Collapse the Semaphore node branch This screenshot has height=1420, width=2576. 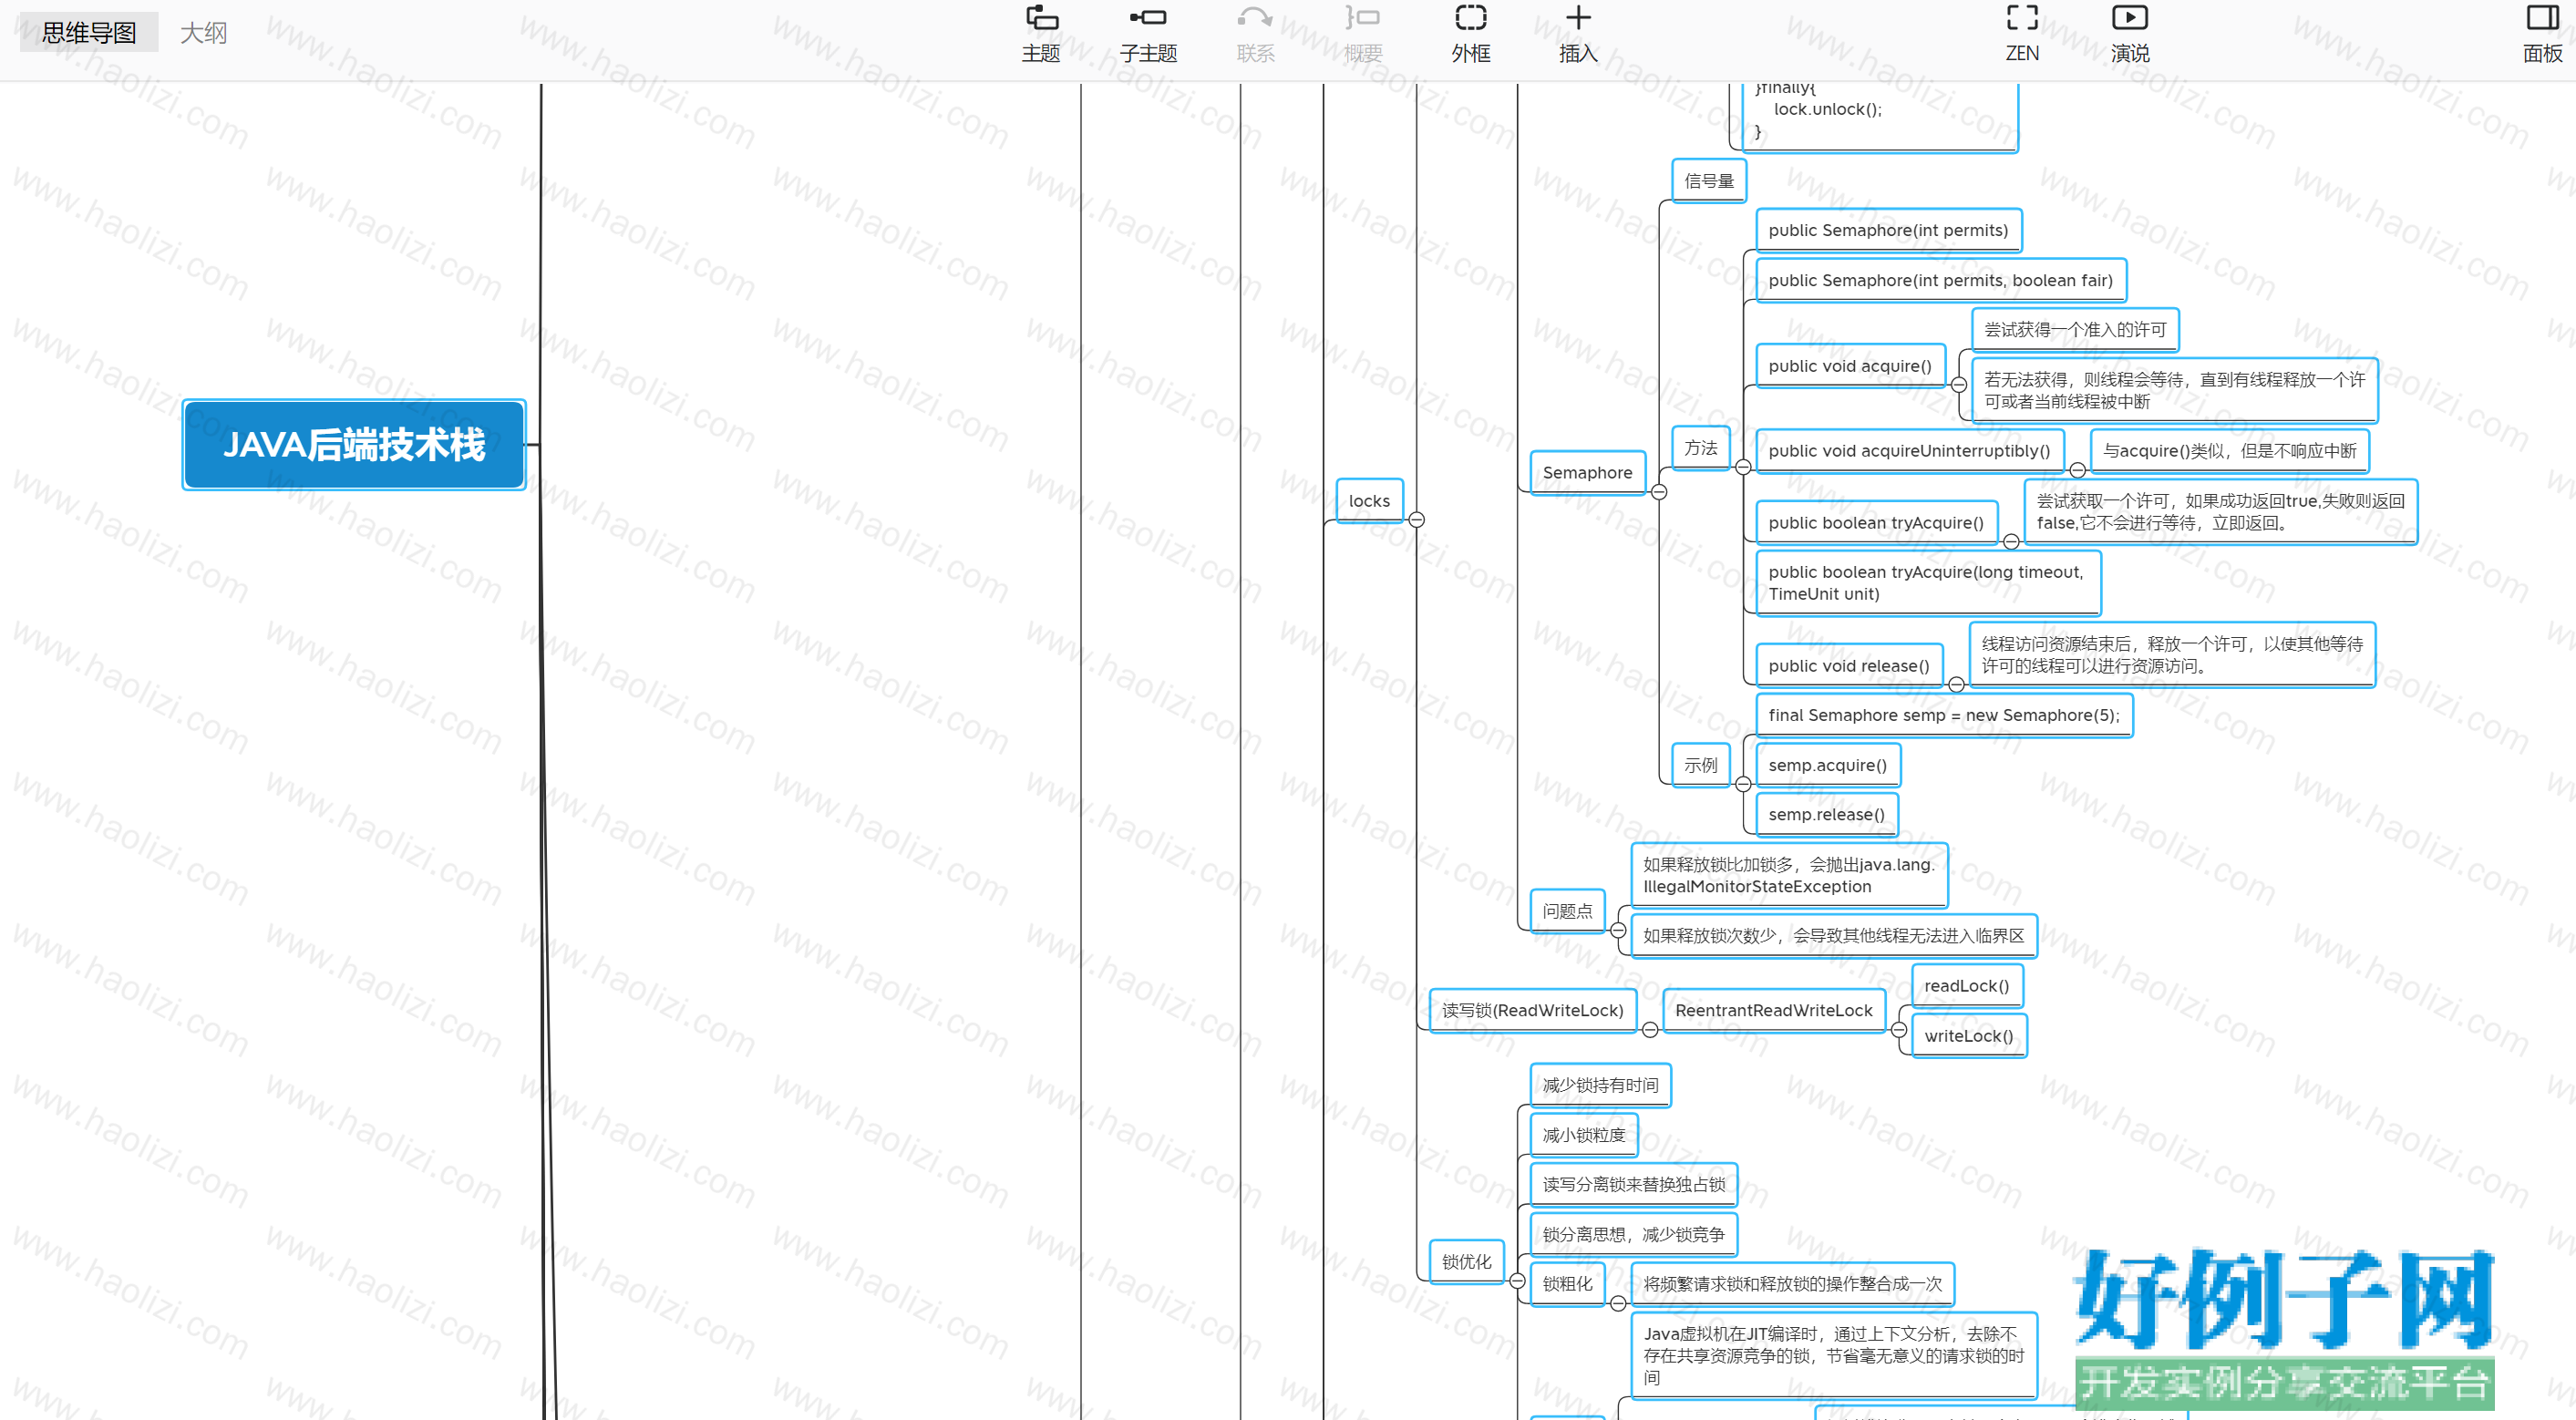coord(1659,491)
